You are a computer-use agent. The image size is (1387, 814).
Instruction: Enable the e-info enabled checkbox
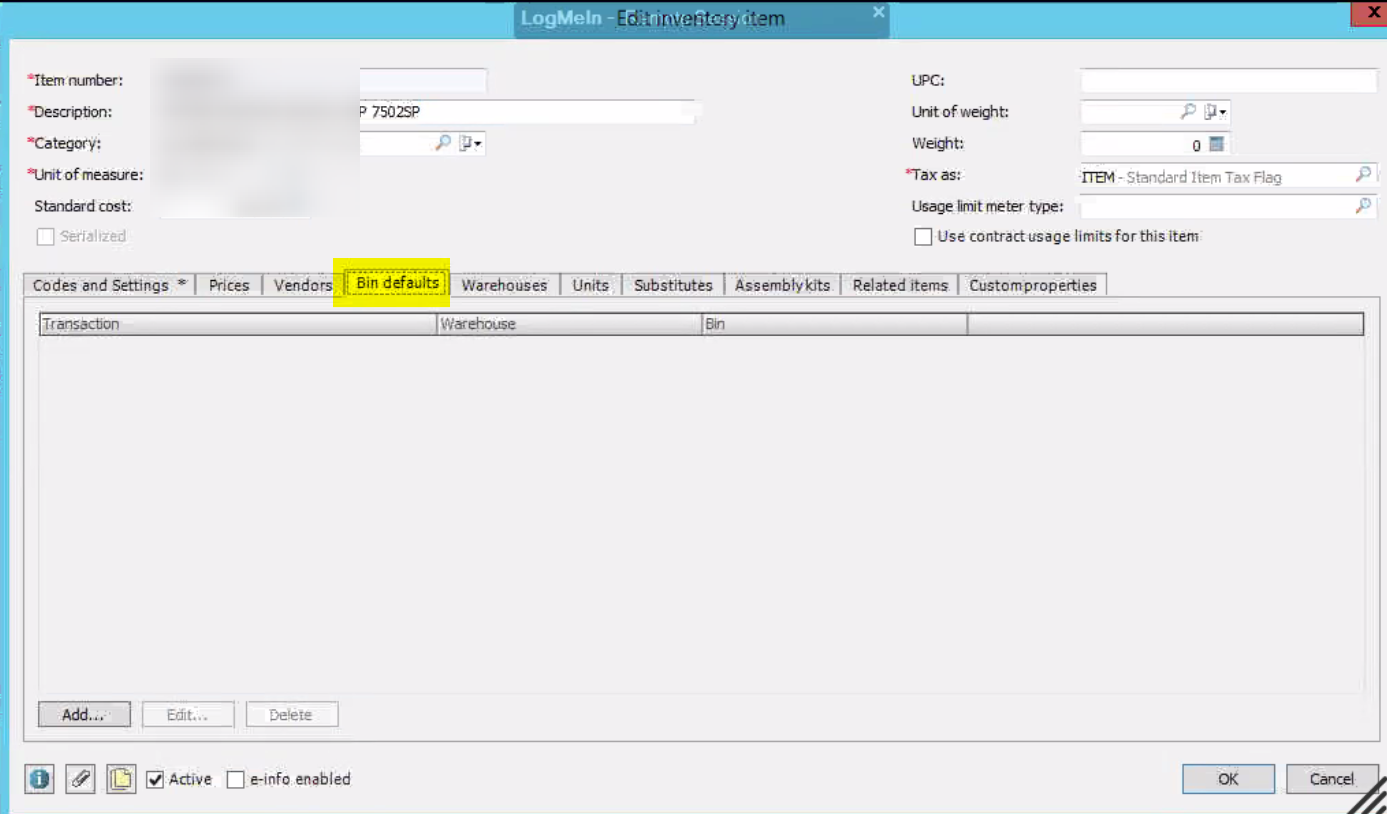tap(236, 779)
